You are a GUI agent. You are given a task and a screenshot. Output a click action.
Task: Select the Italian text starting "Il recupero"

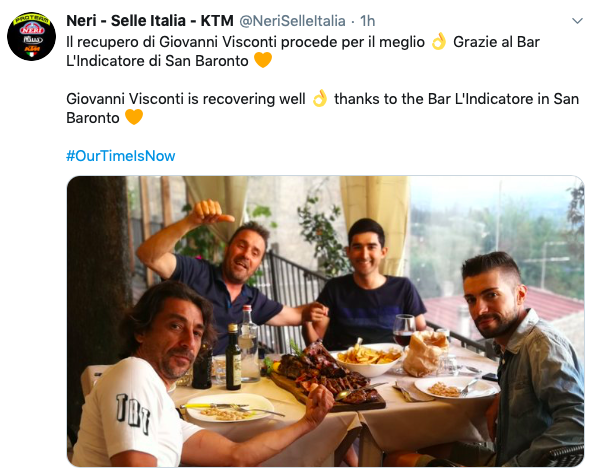(x=303, y=51)
